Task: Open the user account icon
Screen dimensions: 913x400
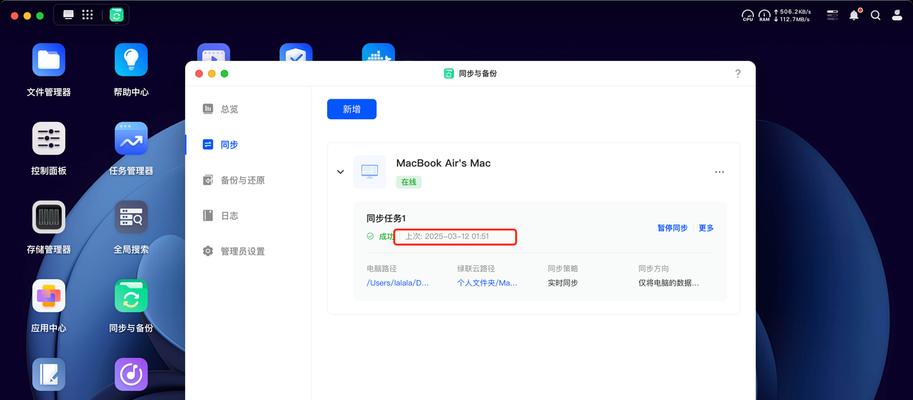Action: [x=897, y=15]
